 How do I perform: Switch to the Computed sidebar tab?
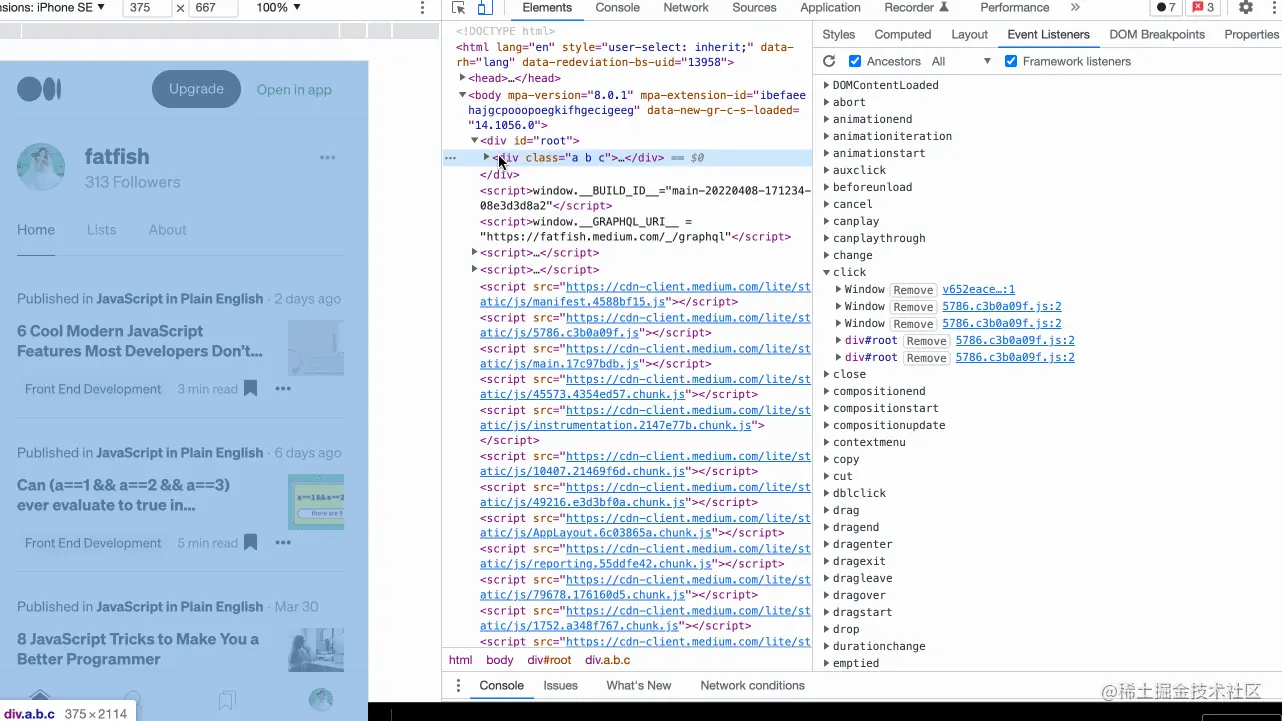click(x=902, y=34)
